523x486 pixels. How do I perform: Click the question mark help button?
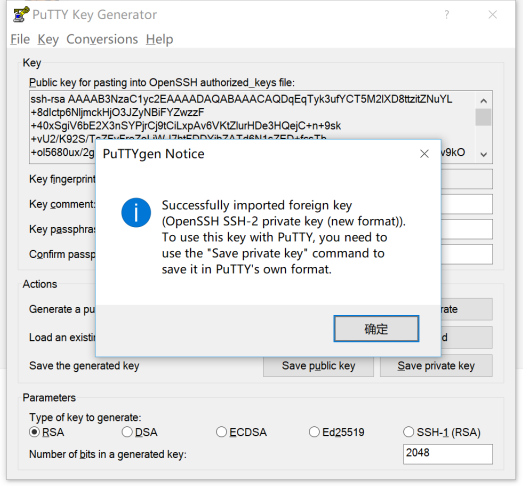tap(447, 14)
